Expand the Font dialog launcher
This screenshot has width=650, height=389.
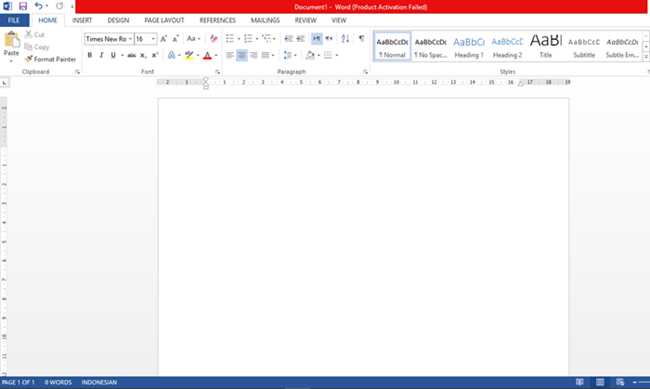tap(217, 72)
